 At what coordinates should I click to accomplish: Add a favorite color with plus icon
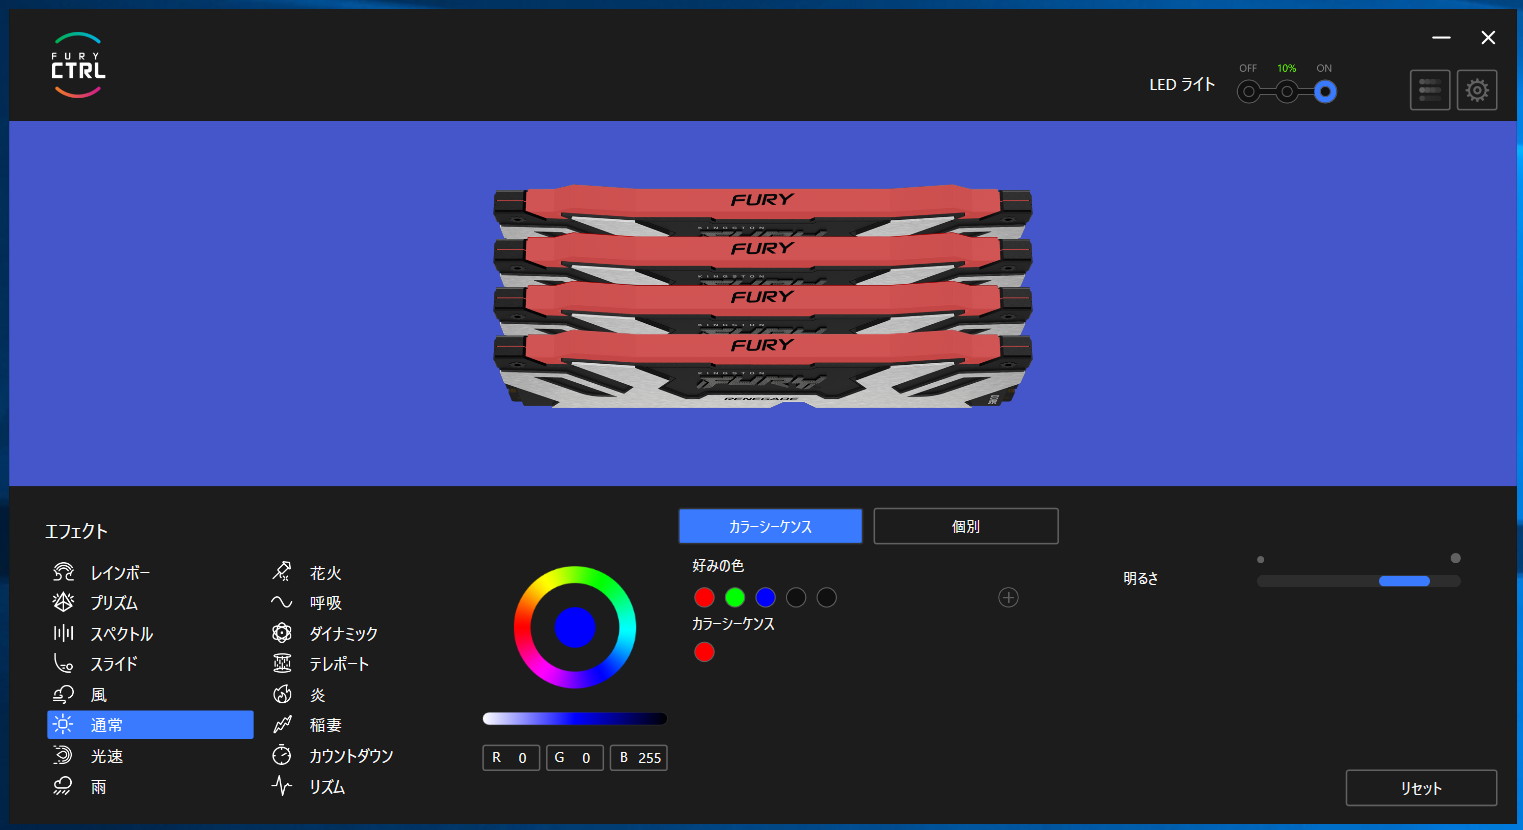1008,597
